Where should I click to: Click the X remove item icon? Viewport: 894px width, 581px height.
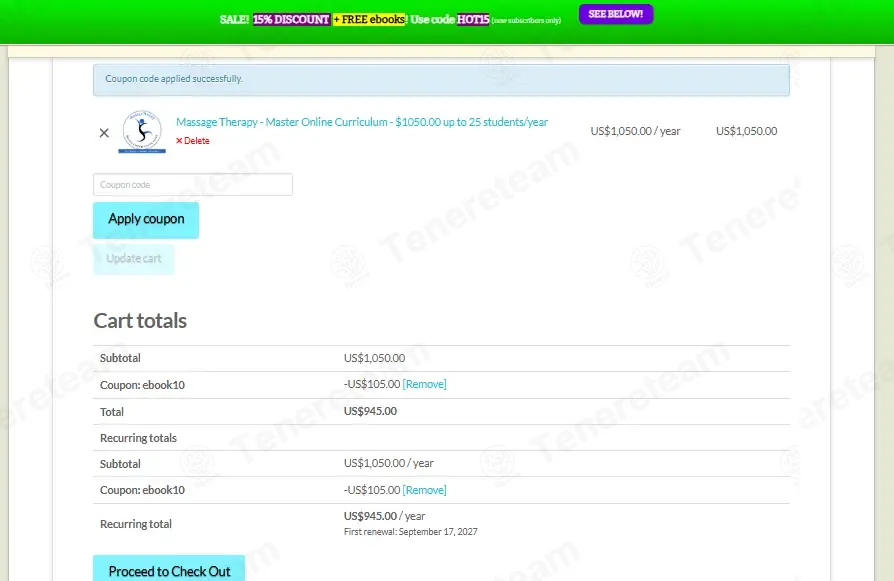104,133
